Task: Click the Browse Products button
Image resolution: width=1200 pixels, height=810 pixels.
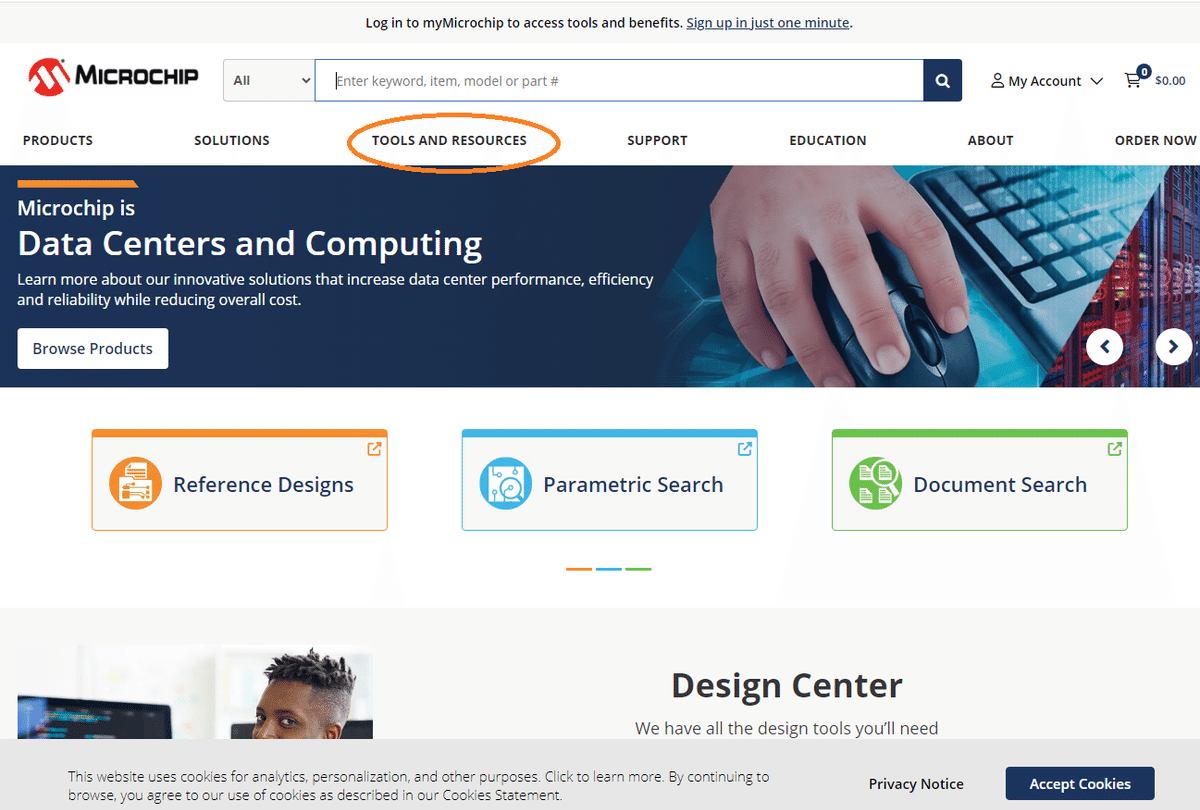Action: (93, 348)
